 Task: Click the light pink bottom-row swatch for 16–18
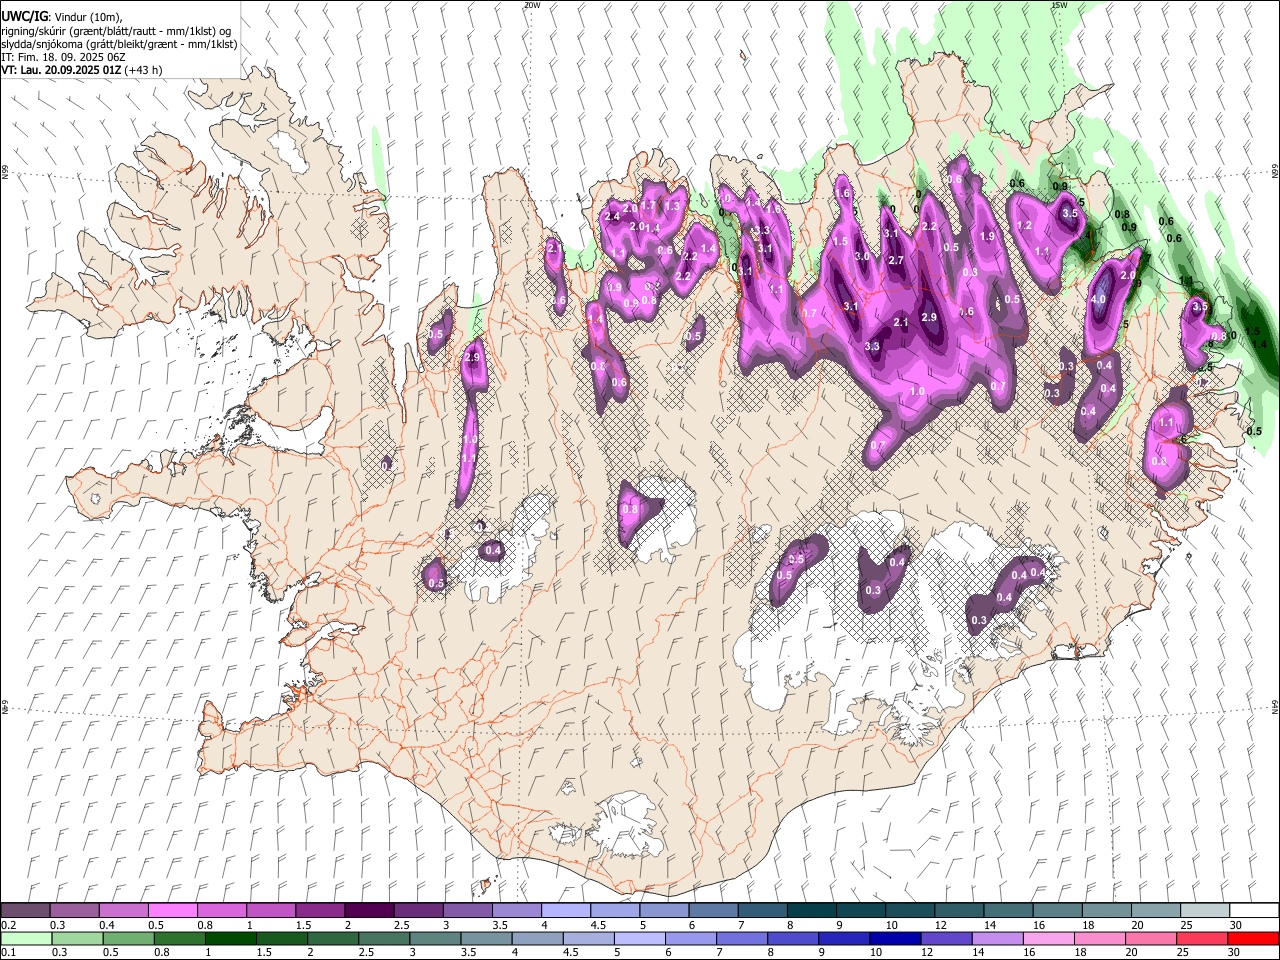[1048, 939]
